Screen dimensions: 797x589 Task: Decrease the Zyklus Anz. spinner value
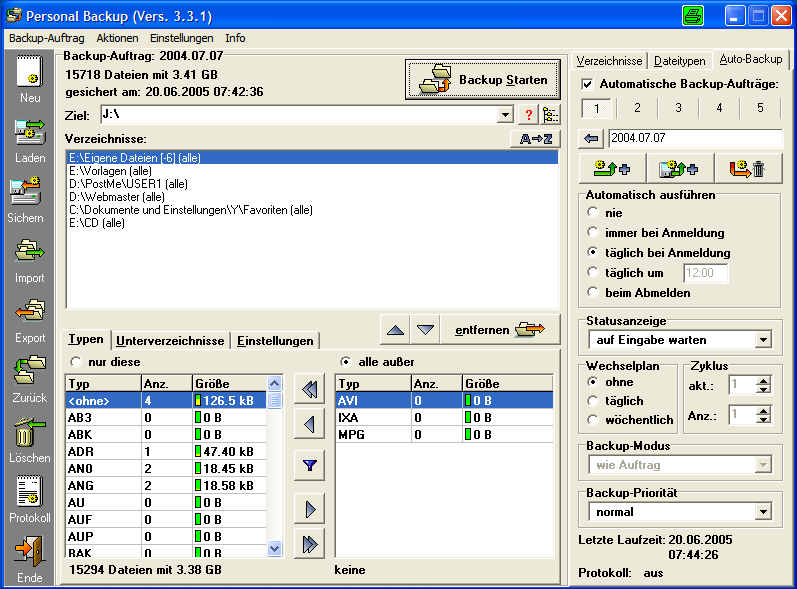(x=763, y=420)
